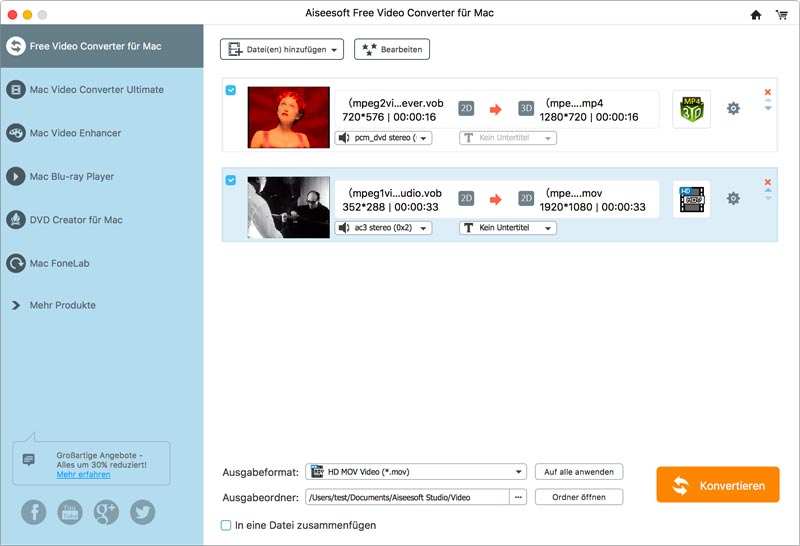Open pcm_dvd stereo audio track dropdown

pyautogui.click(x=383, y=138)
